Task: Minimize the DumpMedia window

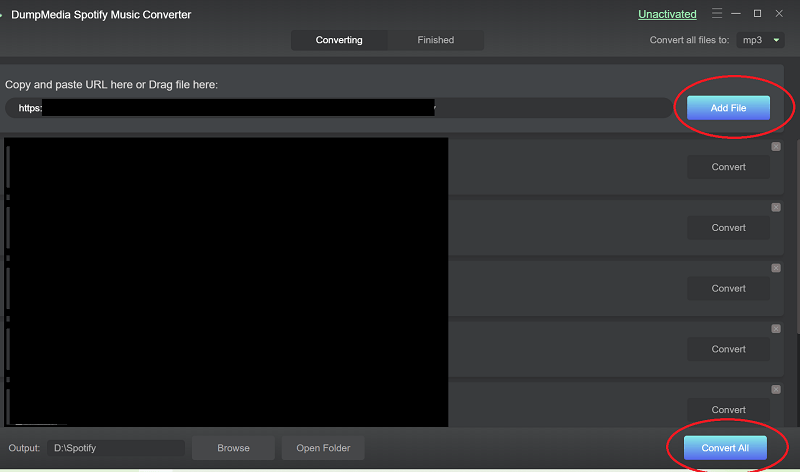Action: coord(736,14)
